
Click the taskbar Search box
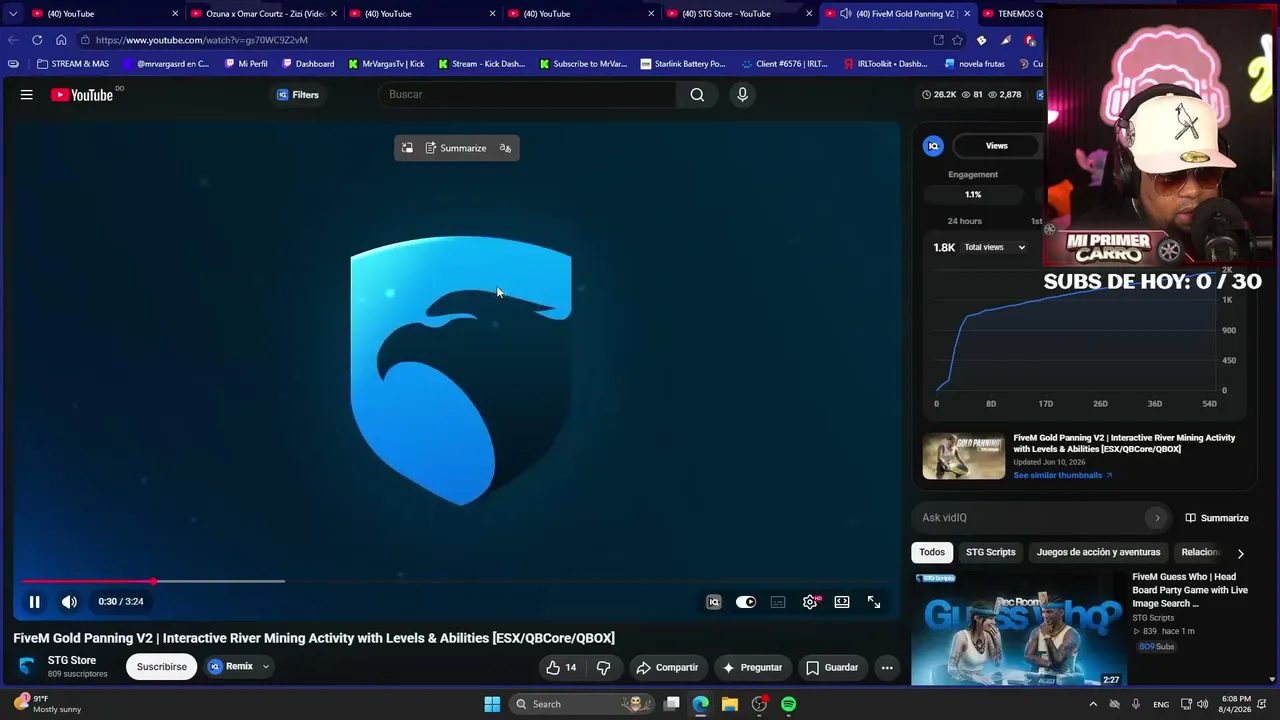pyautogui.click(x=583, y=704)
